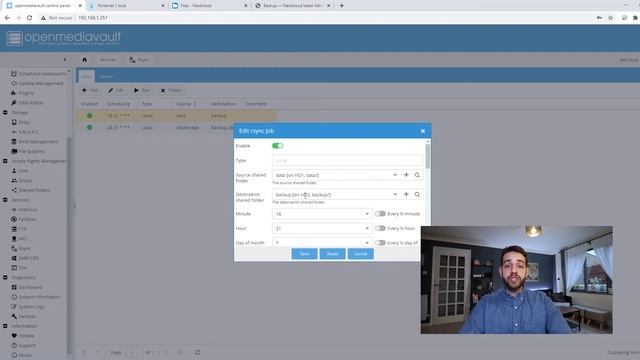Collapse the Information section in sidebar

[x=5, y=326]
